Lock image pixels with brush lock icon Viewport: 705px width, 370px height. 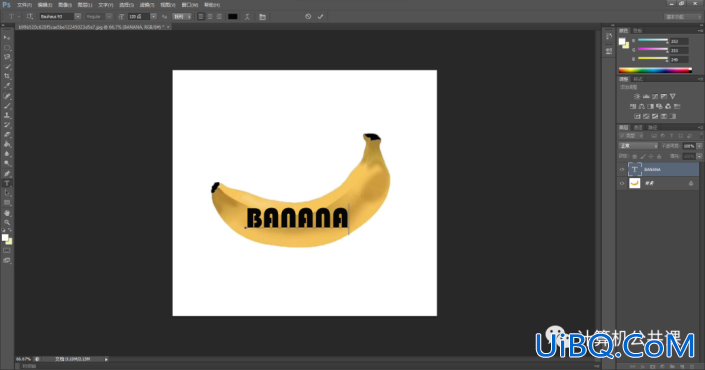643,156
